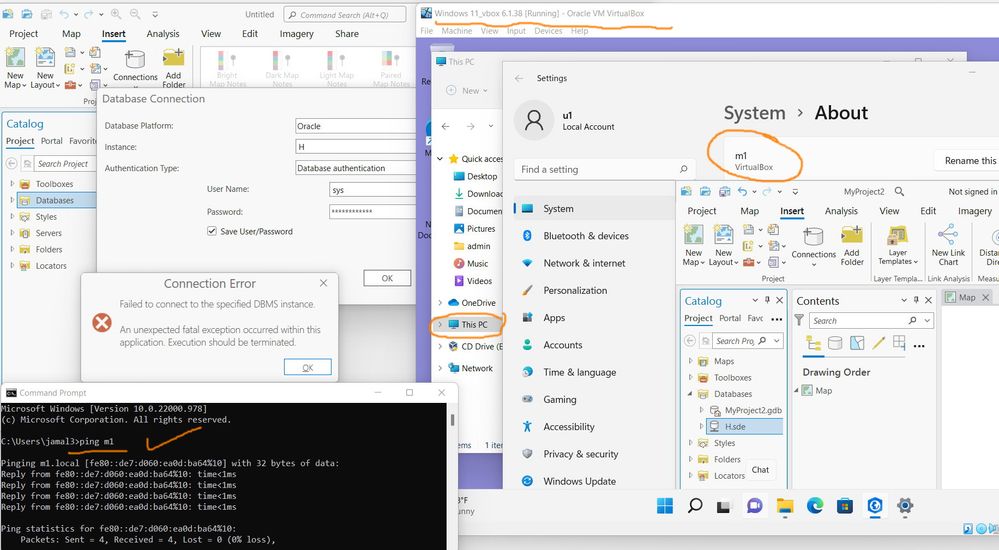Viewport: 999px width, 550px height.
Task: Select Bluetooth & devices in Settings
Action: [586, 236]
